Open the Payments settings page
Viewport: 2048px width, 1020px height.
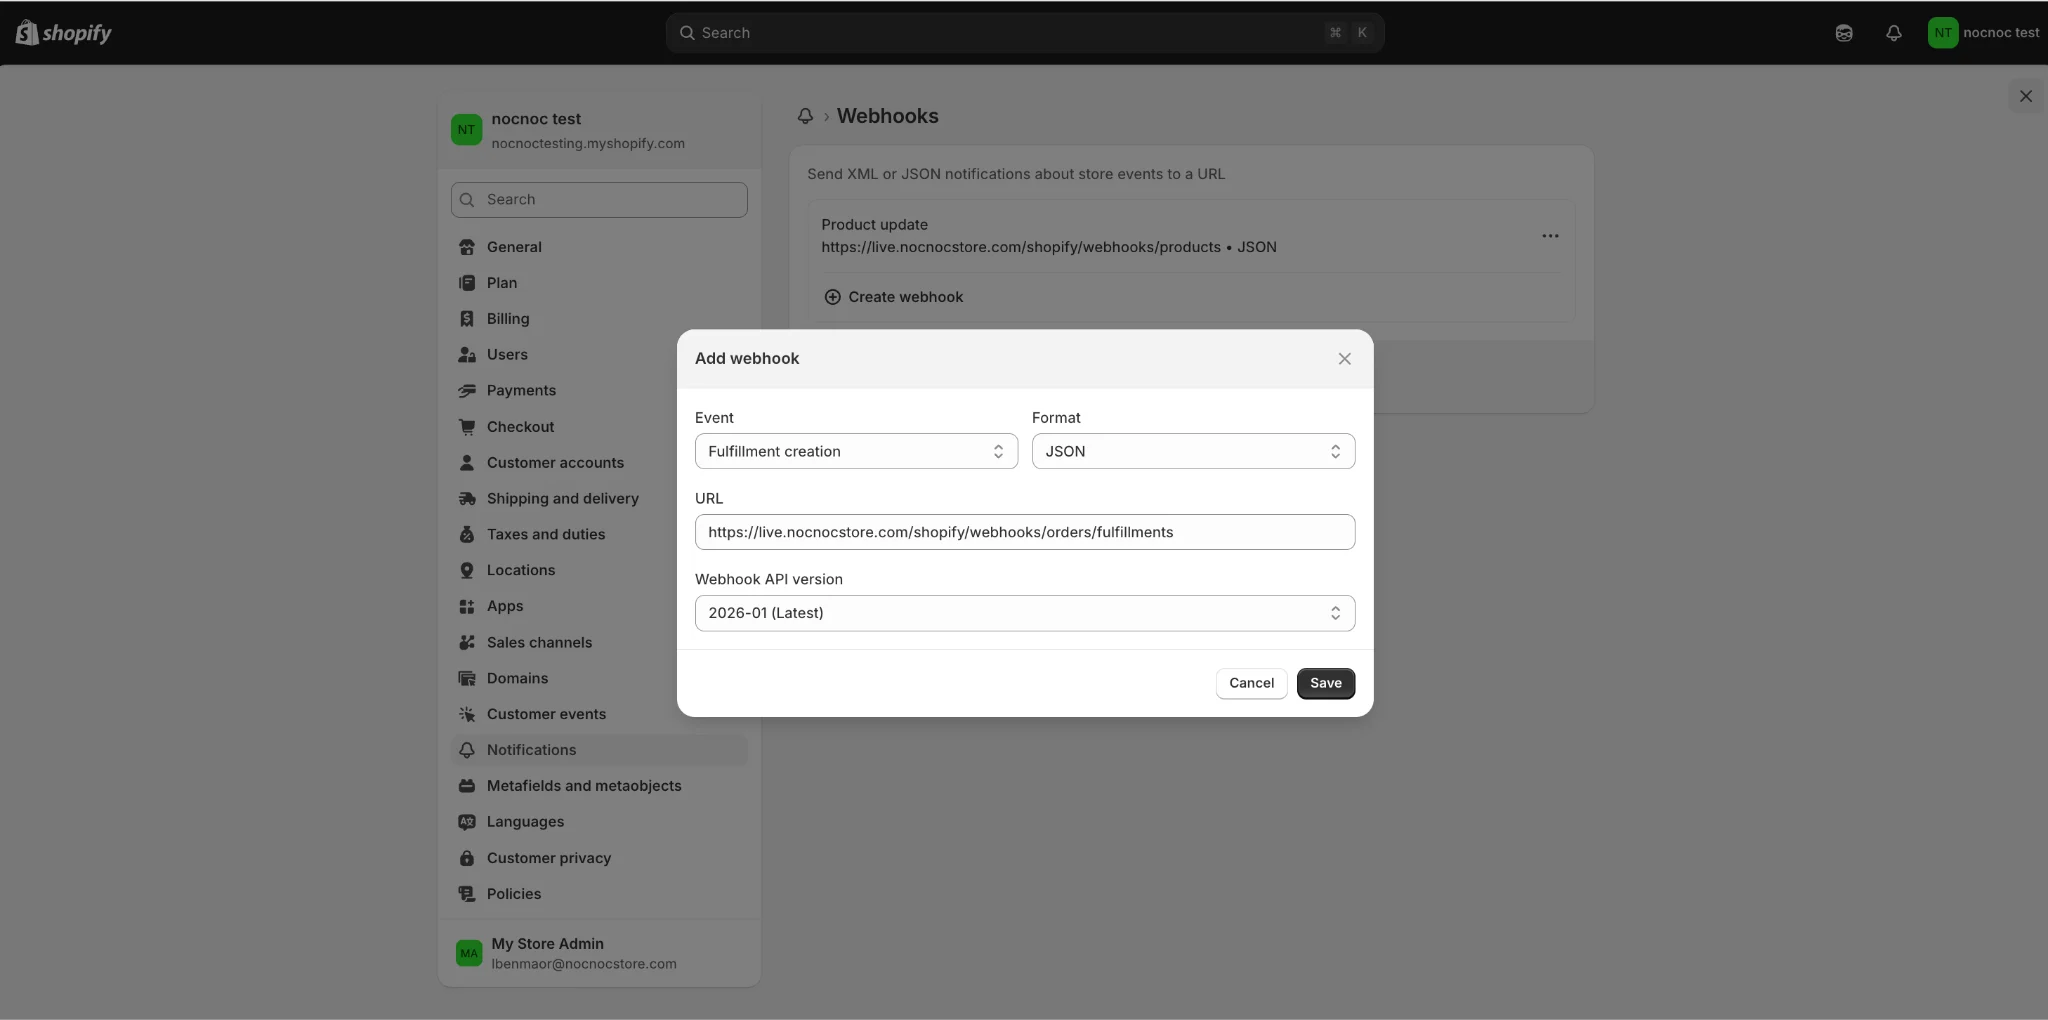[x=599, y=391]
